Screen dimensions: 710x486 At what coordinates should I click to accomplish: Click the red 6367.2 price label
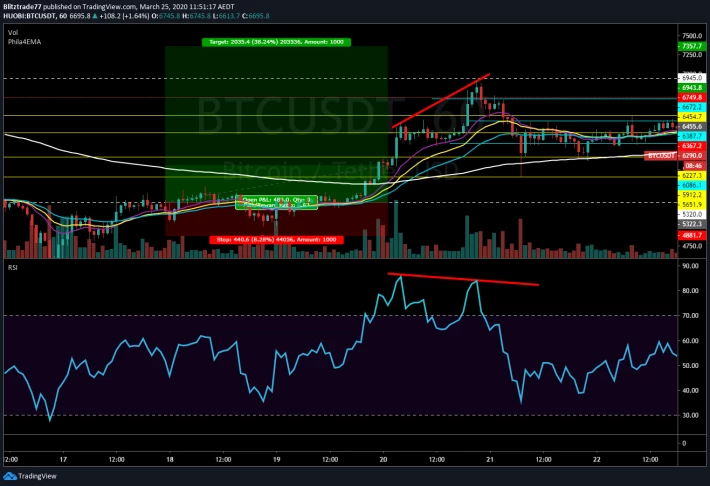pos(691,146)
